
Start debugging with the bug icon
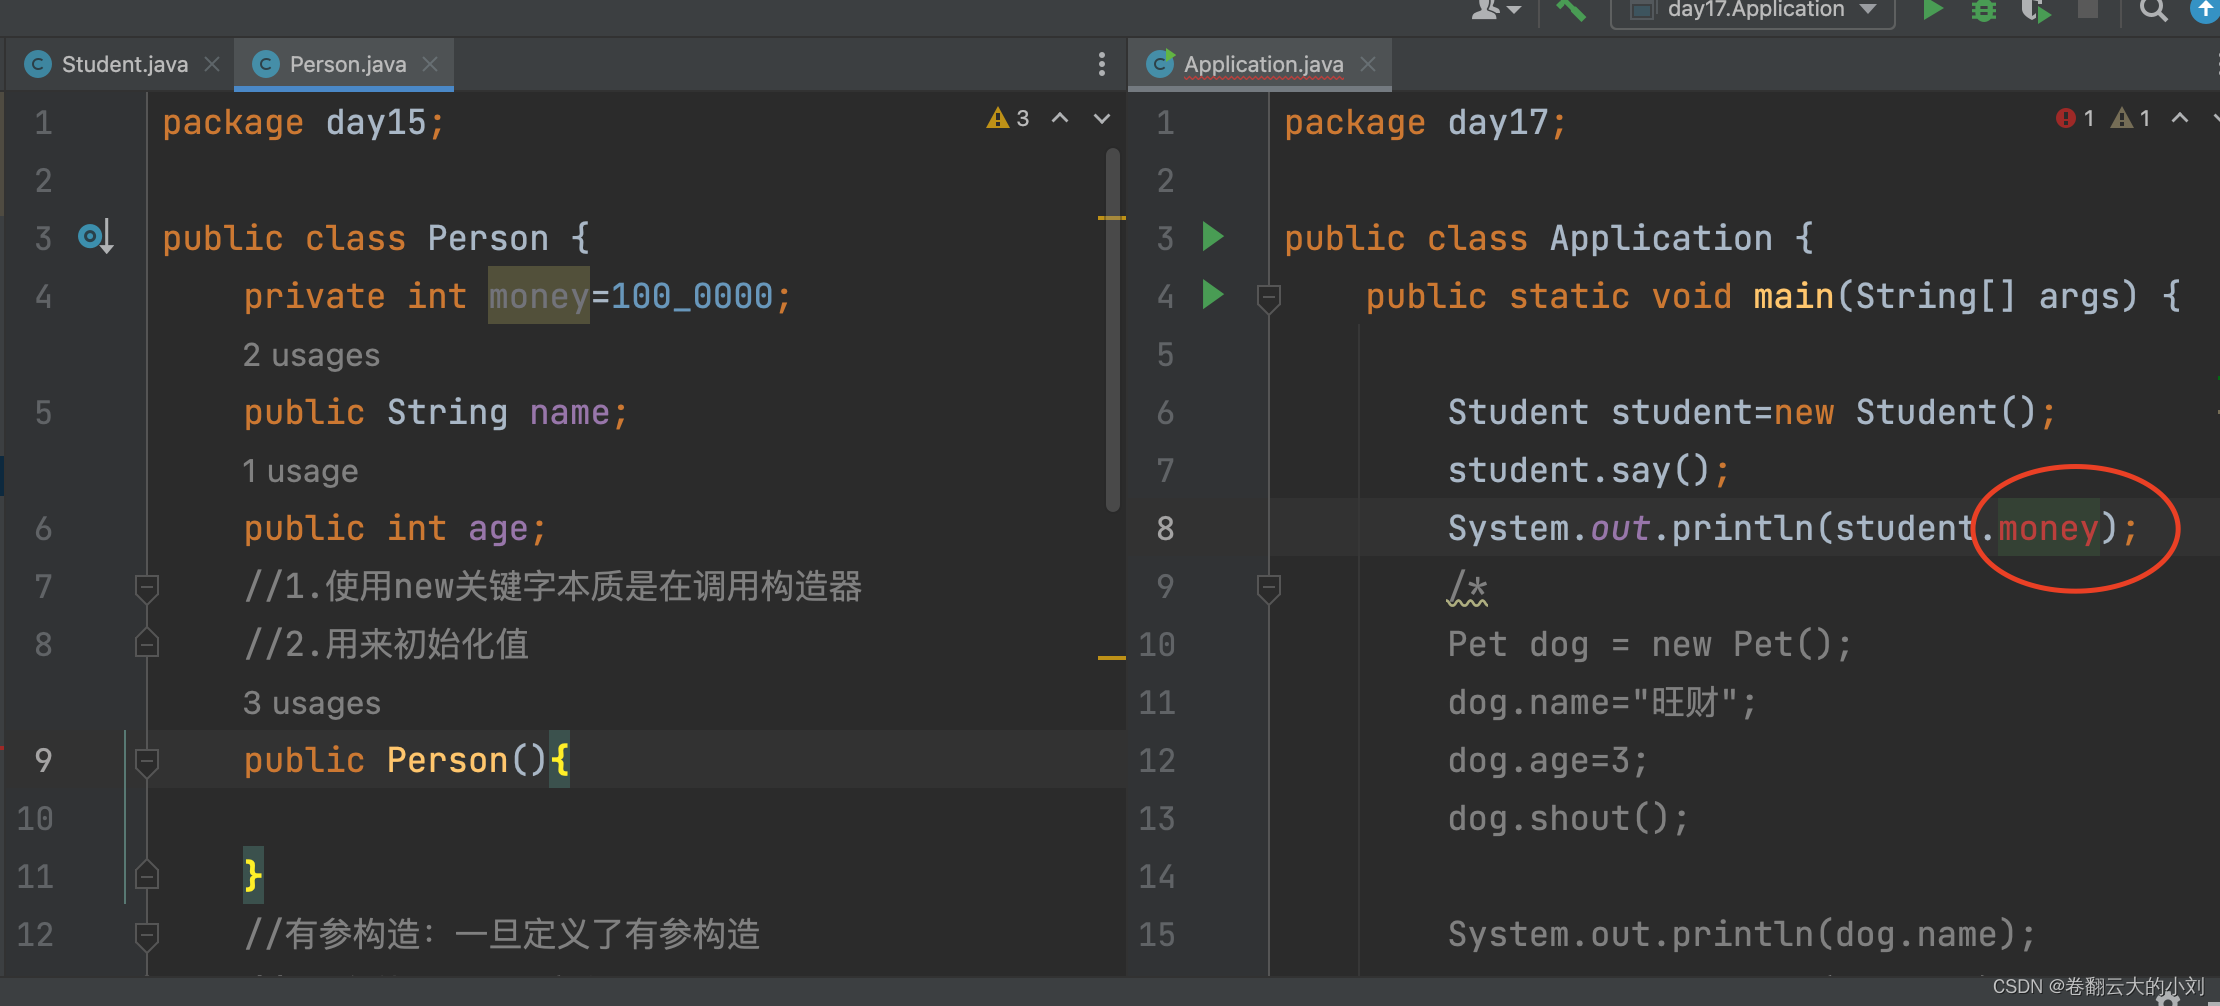(x=1984, y=10)
